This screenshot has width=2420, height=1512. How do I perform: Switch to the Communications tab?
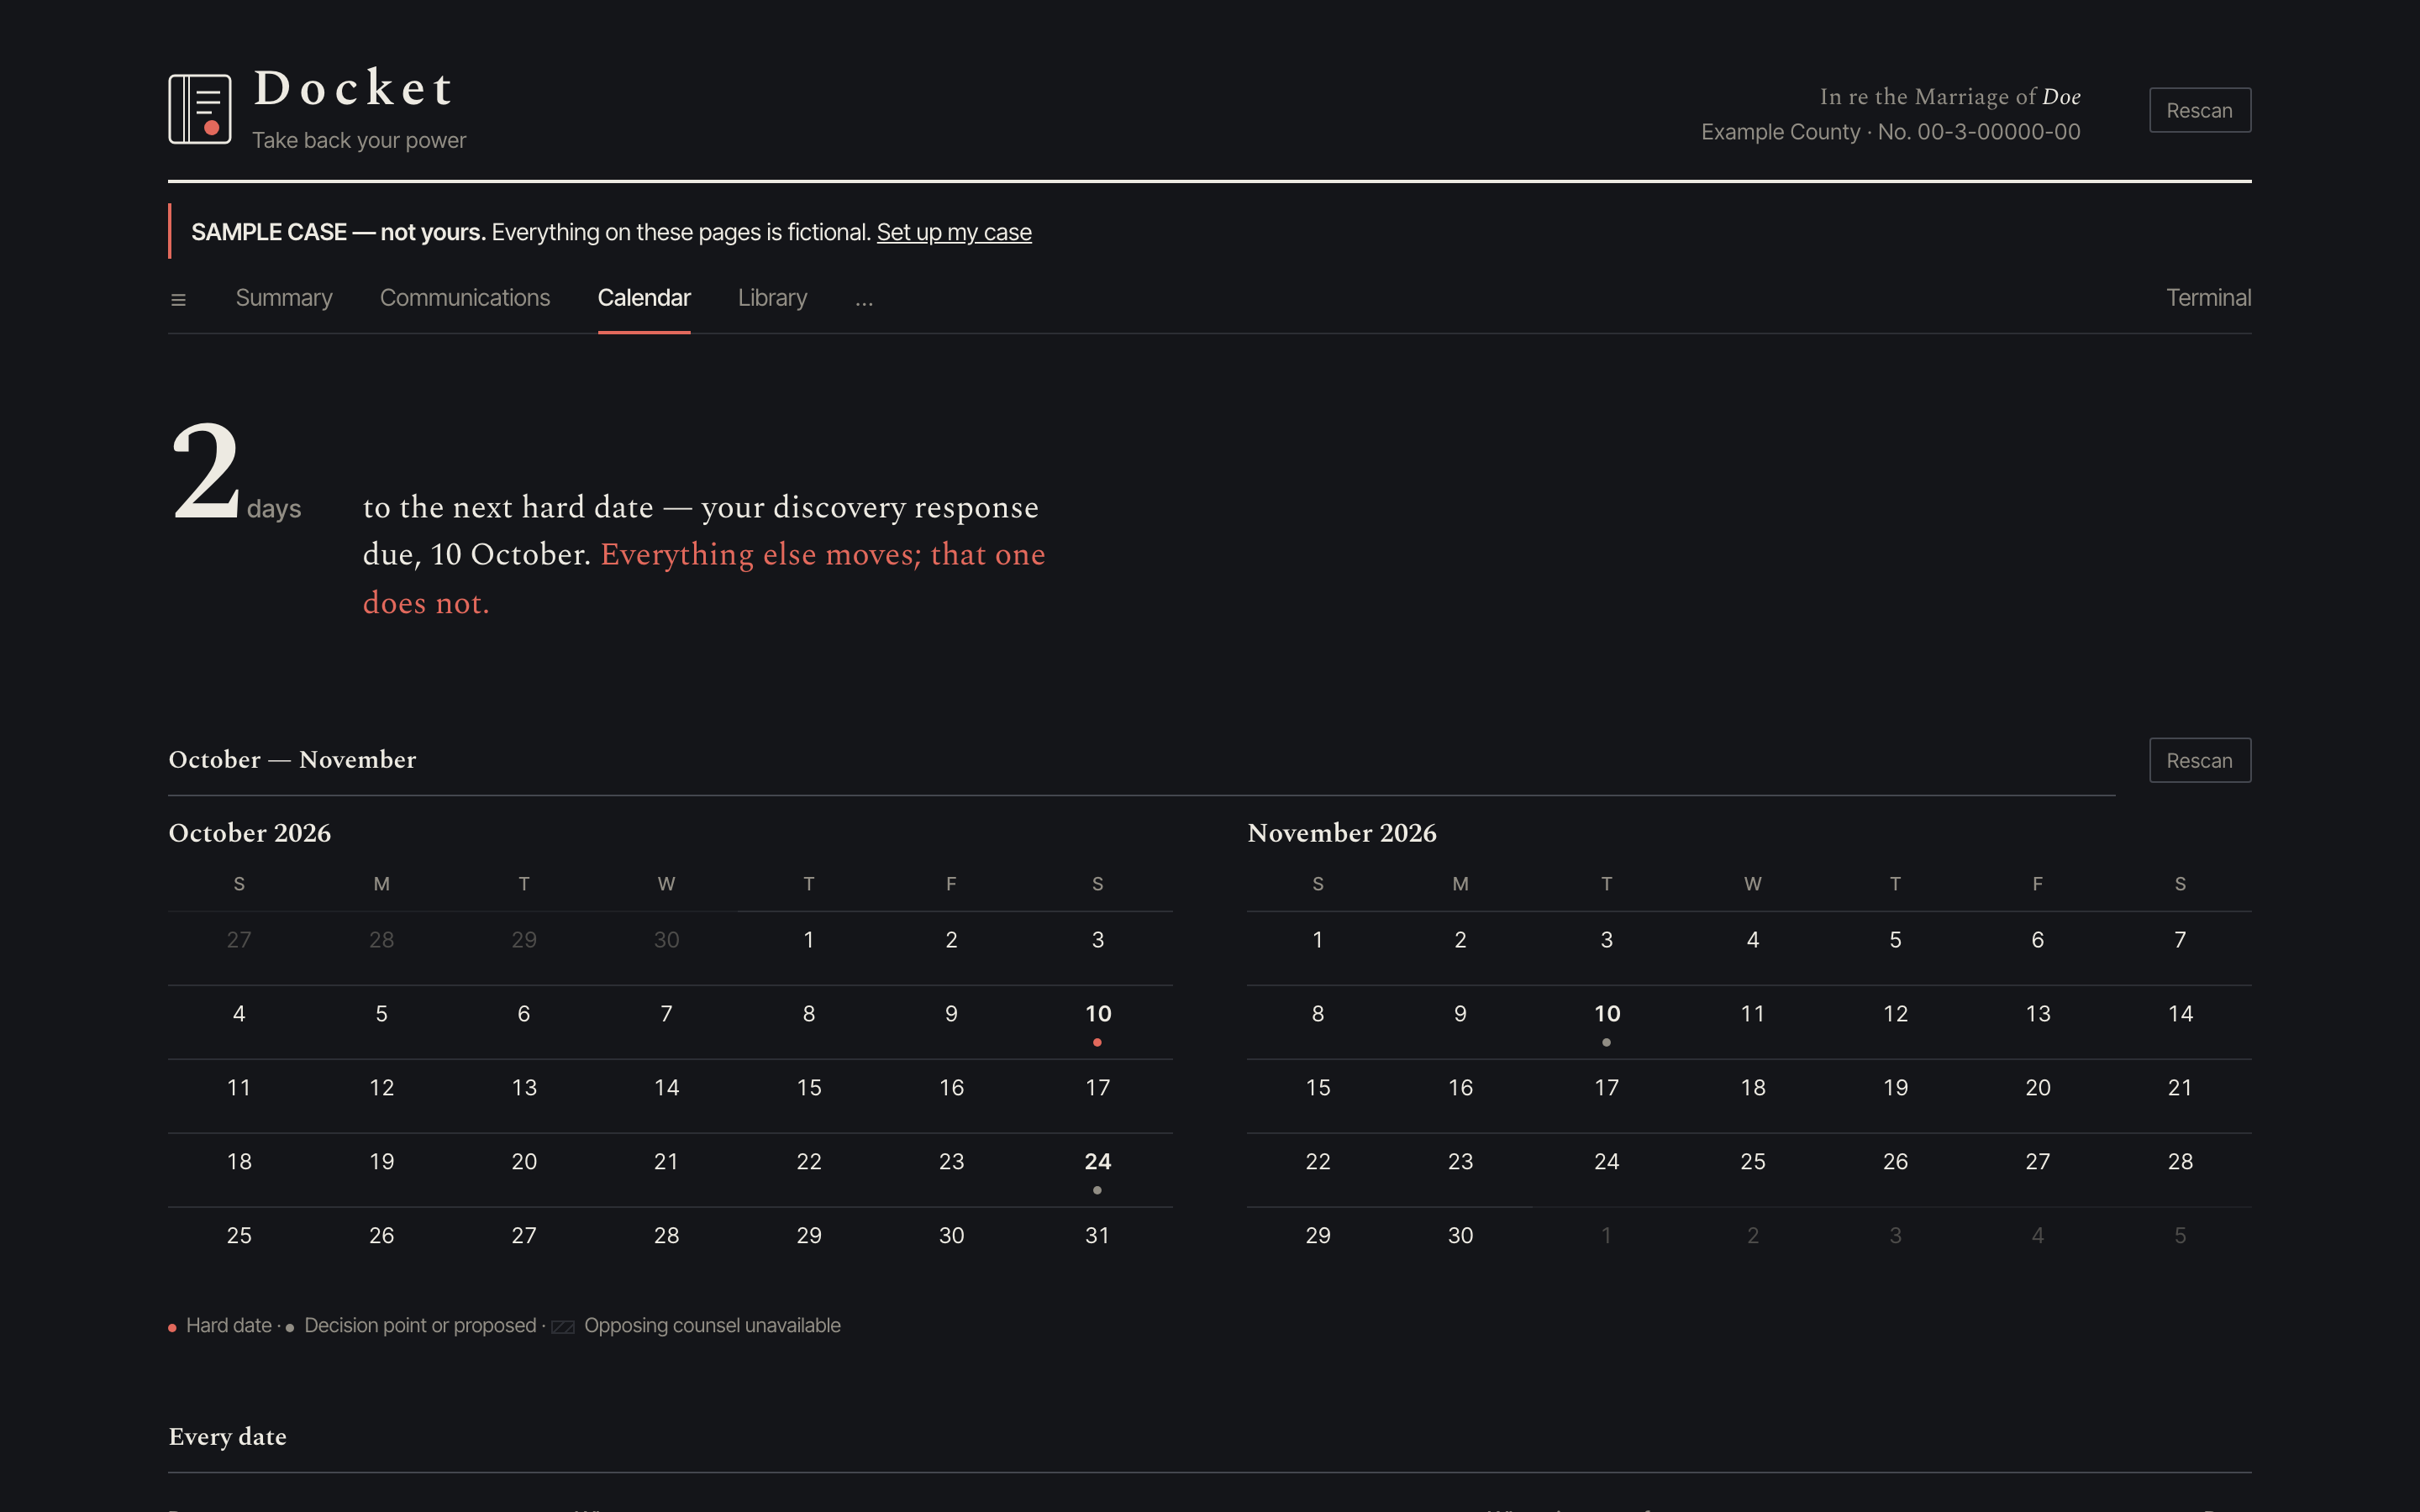point(465,298)
